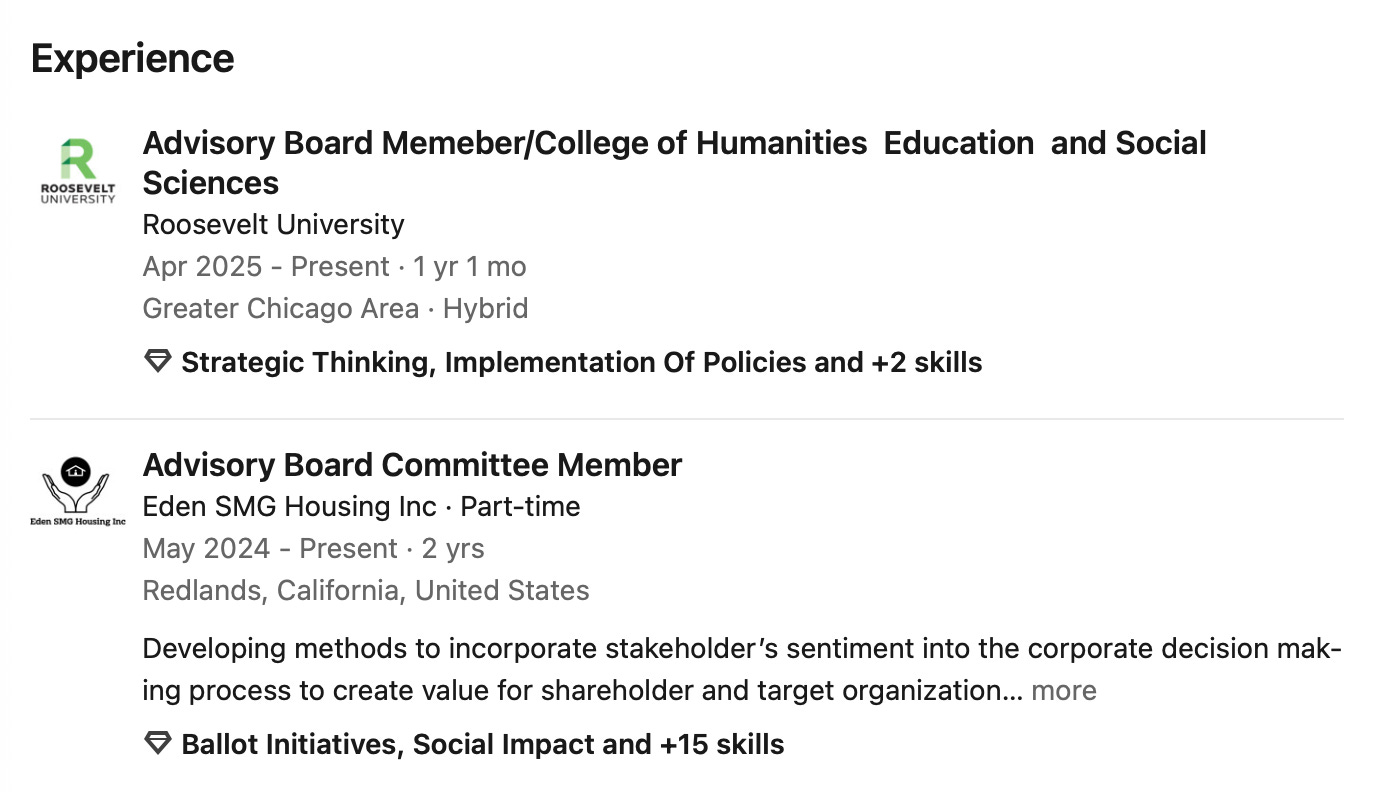Open Strategic Thinking and +2 skills link
This screenshot has height=792, width=1376.
coord(581,362)
